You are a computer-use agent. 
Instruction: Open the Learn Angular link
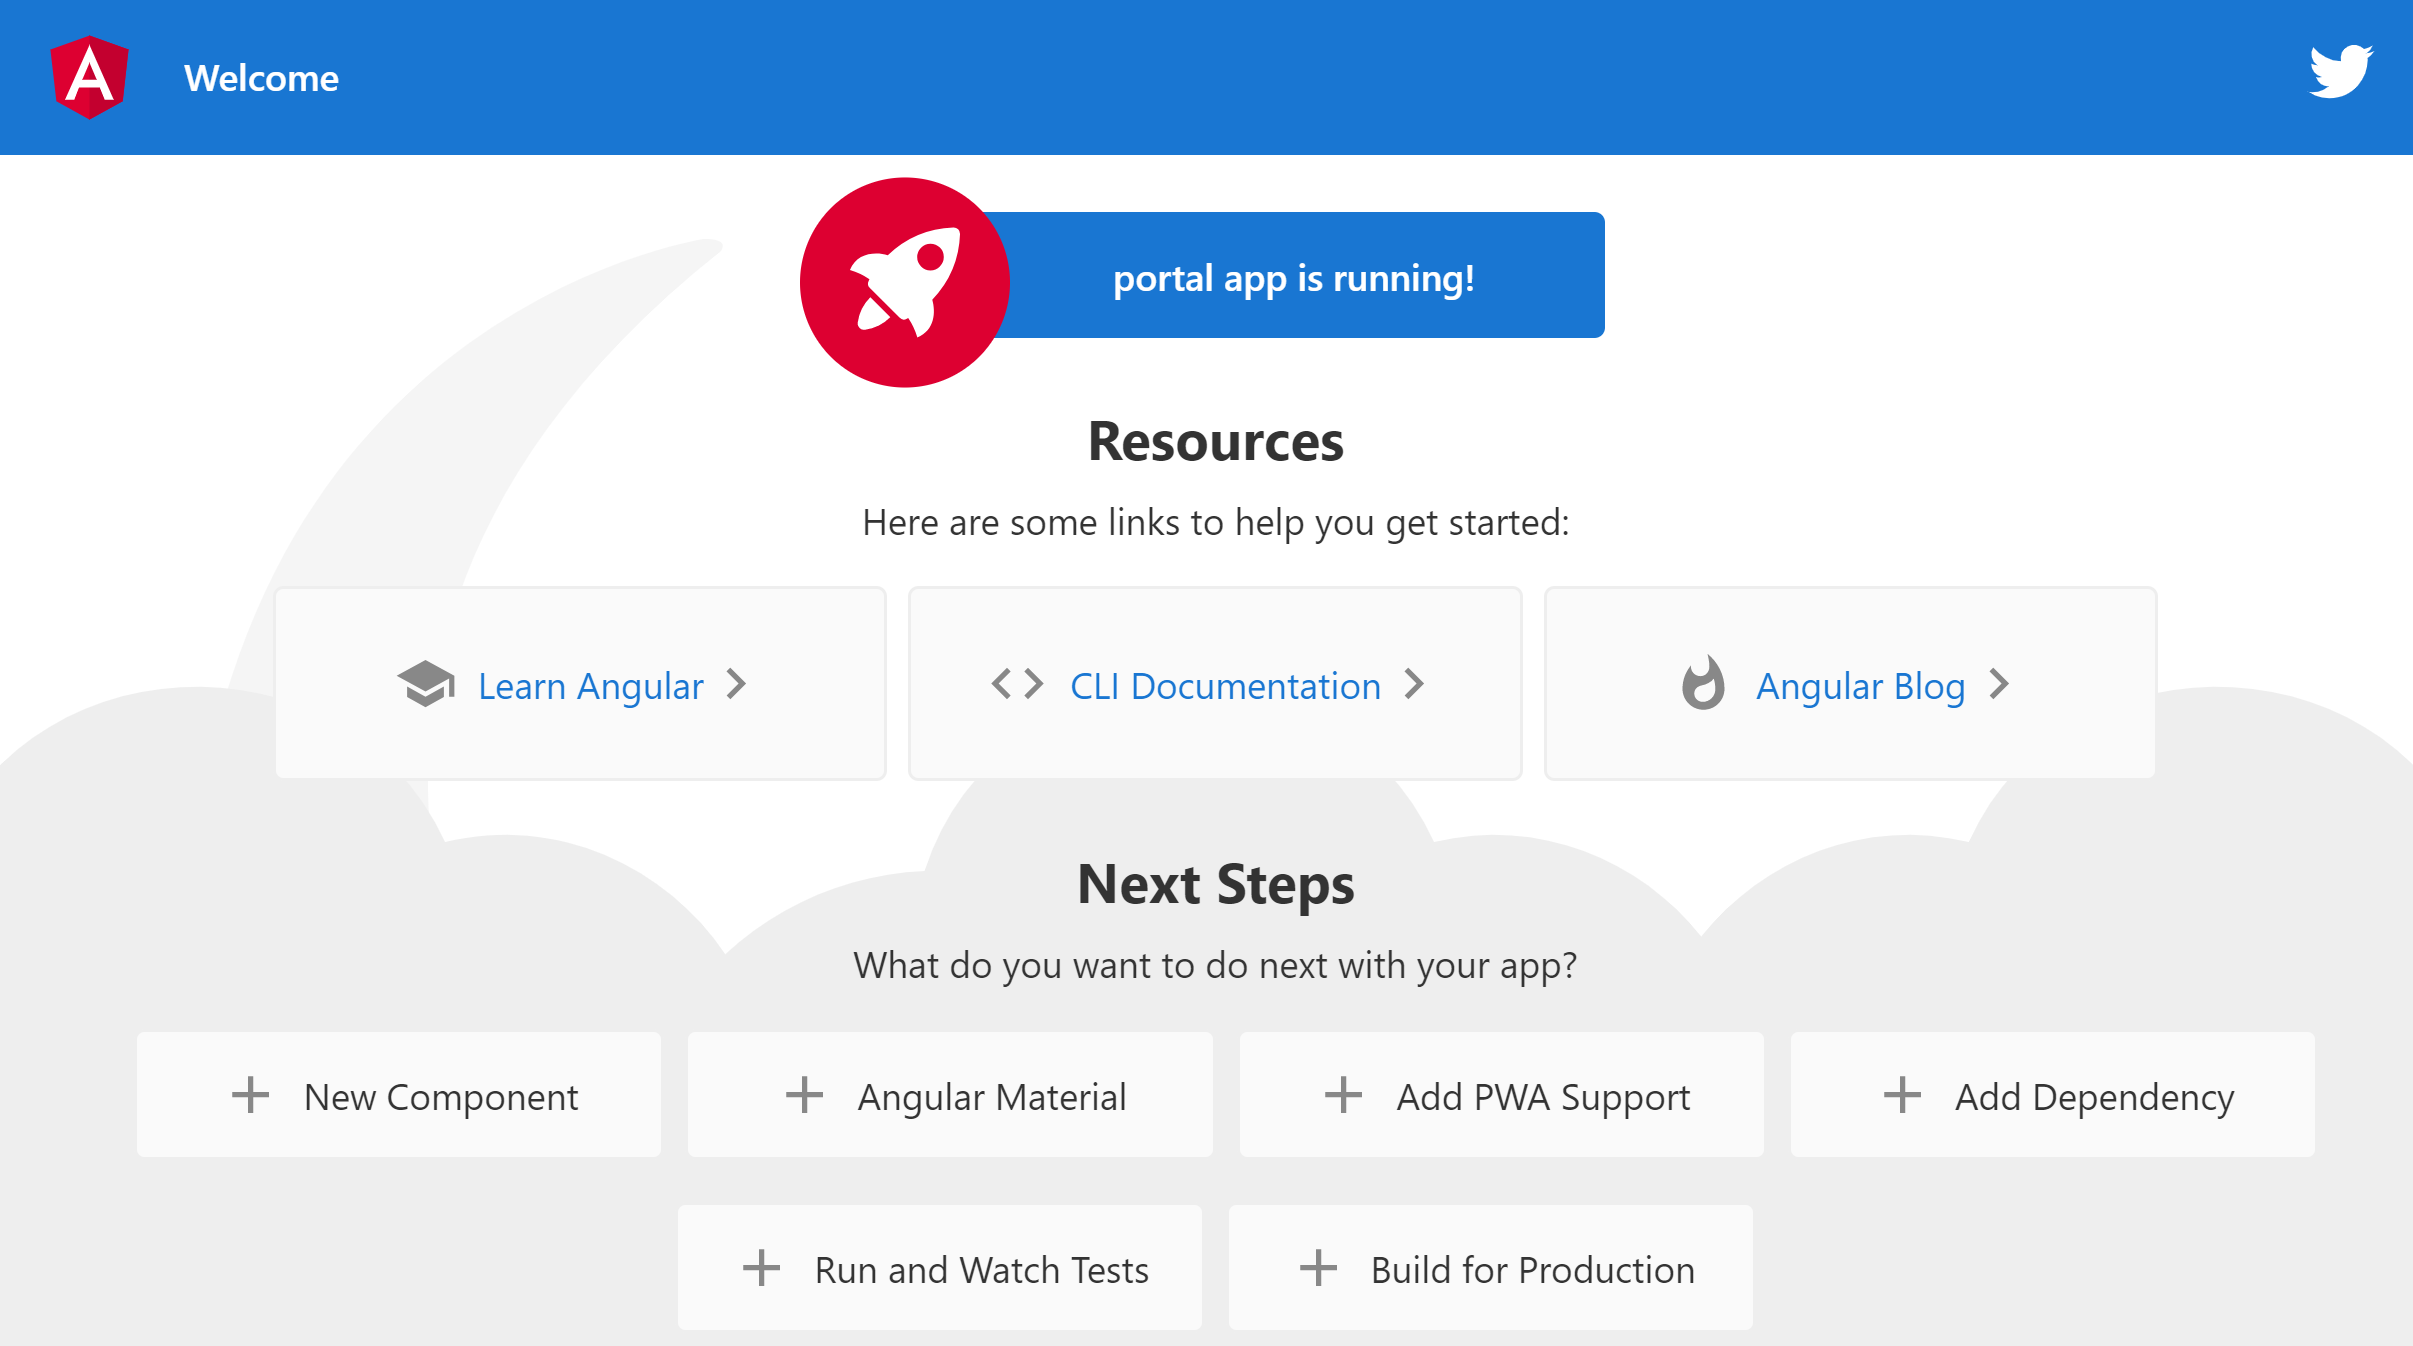click(x=590, y=686)
